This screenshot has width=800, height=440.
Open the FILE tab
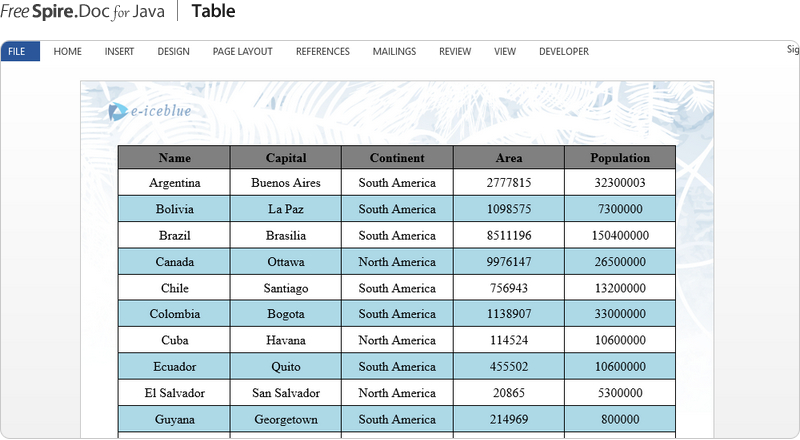coord(20,52)
